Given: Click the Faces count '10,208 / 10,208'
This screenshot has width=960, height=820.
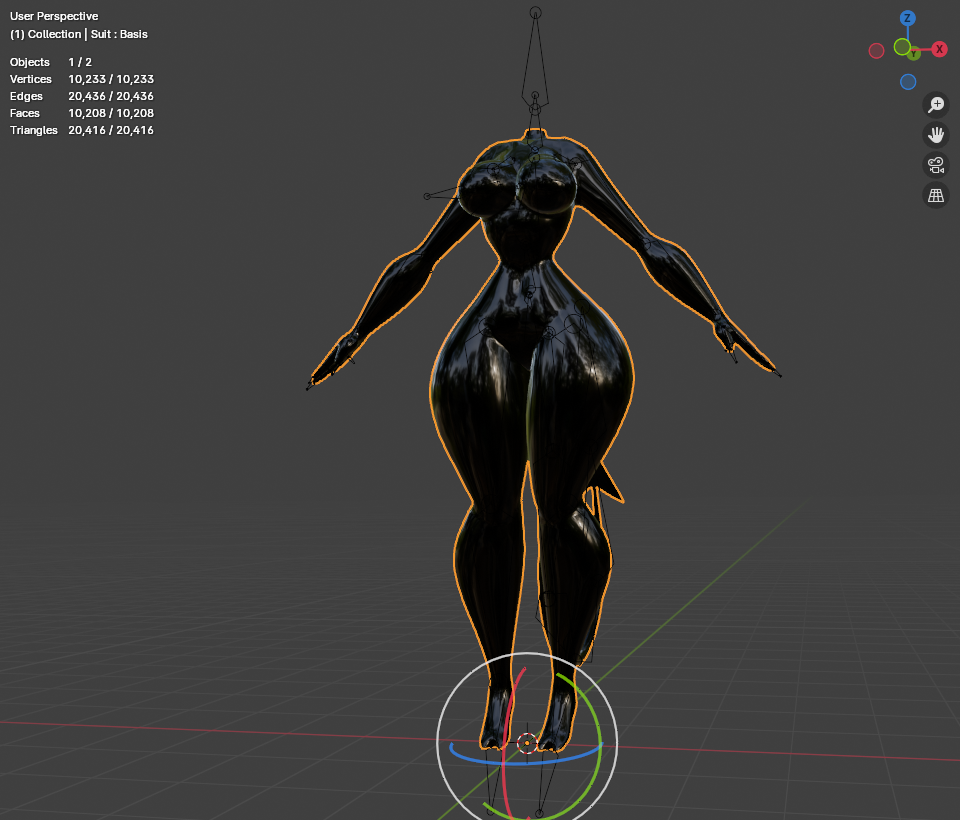Looking at the screenshot, I should point(111,113).
